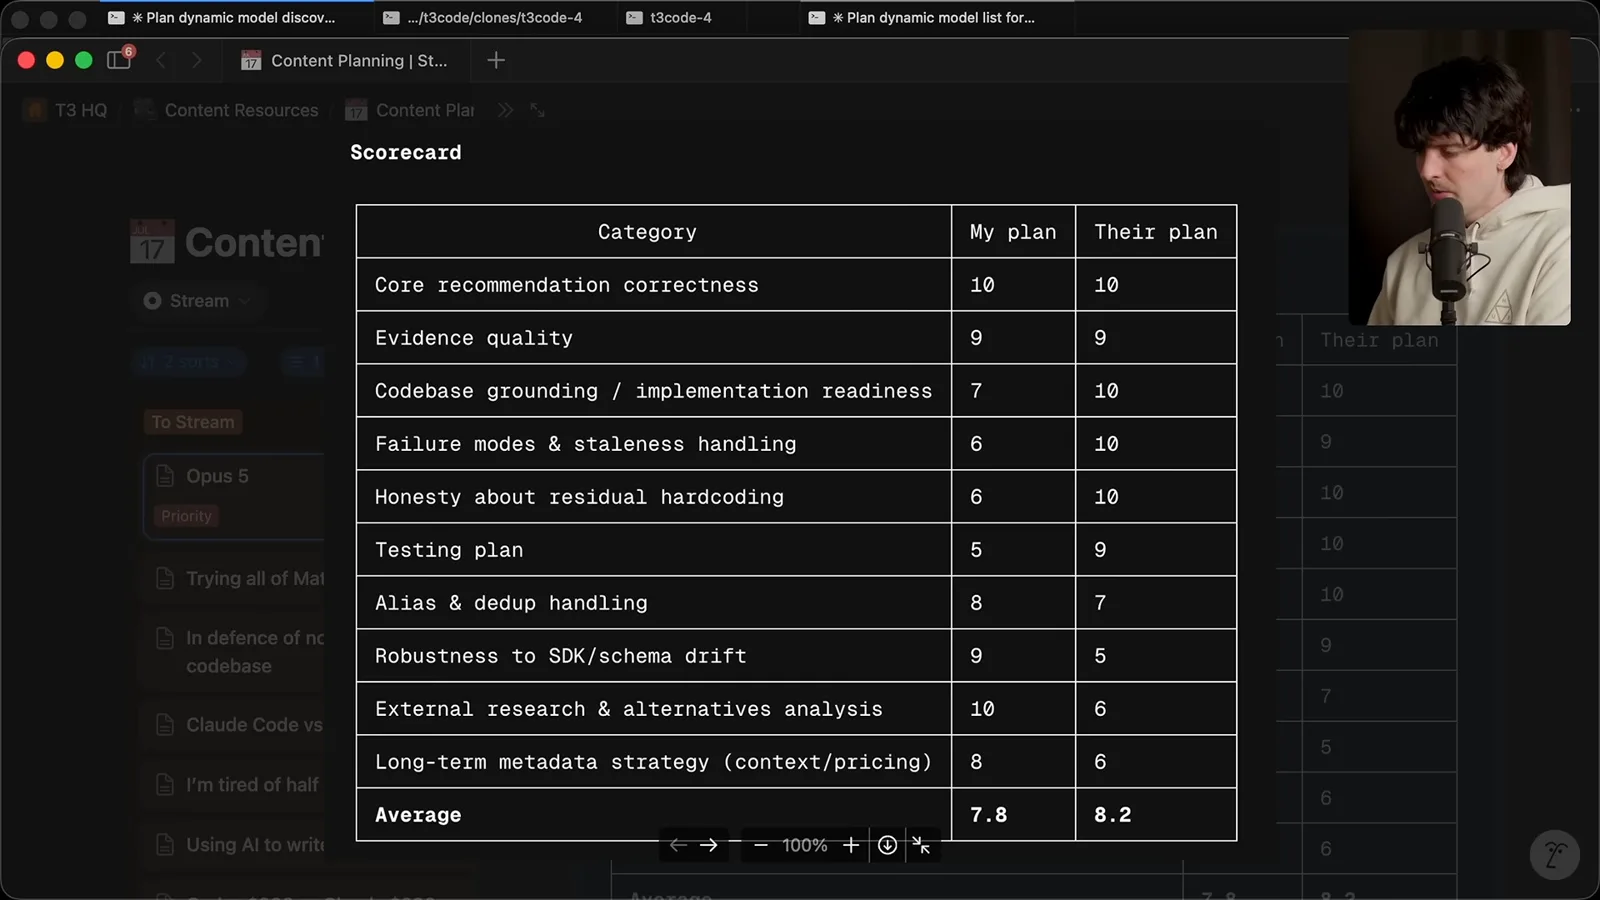Open Content Resources breadcrumb
The height and width of the screenshot is (900, 1600).
(x=227, y=110)
